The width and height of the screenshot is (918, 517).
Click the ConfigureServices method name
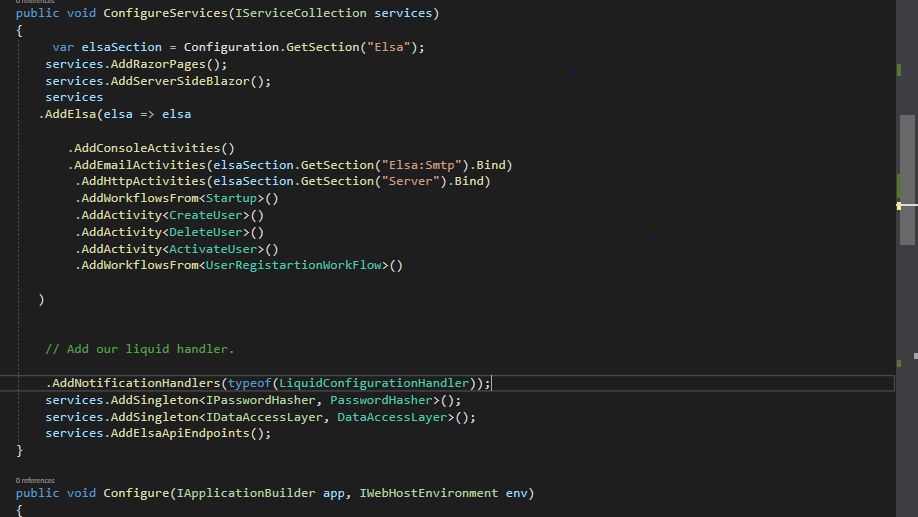click(x=165, y=13)
